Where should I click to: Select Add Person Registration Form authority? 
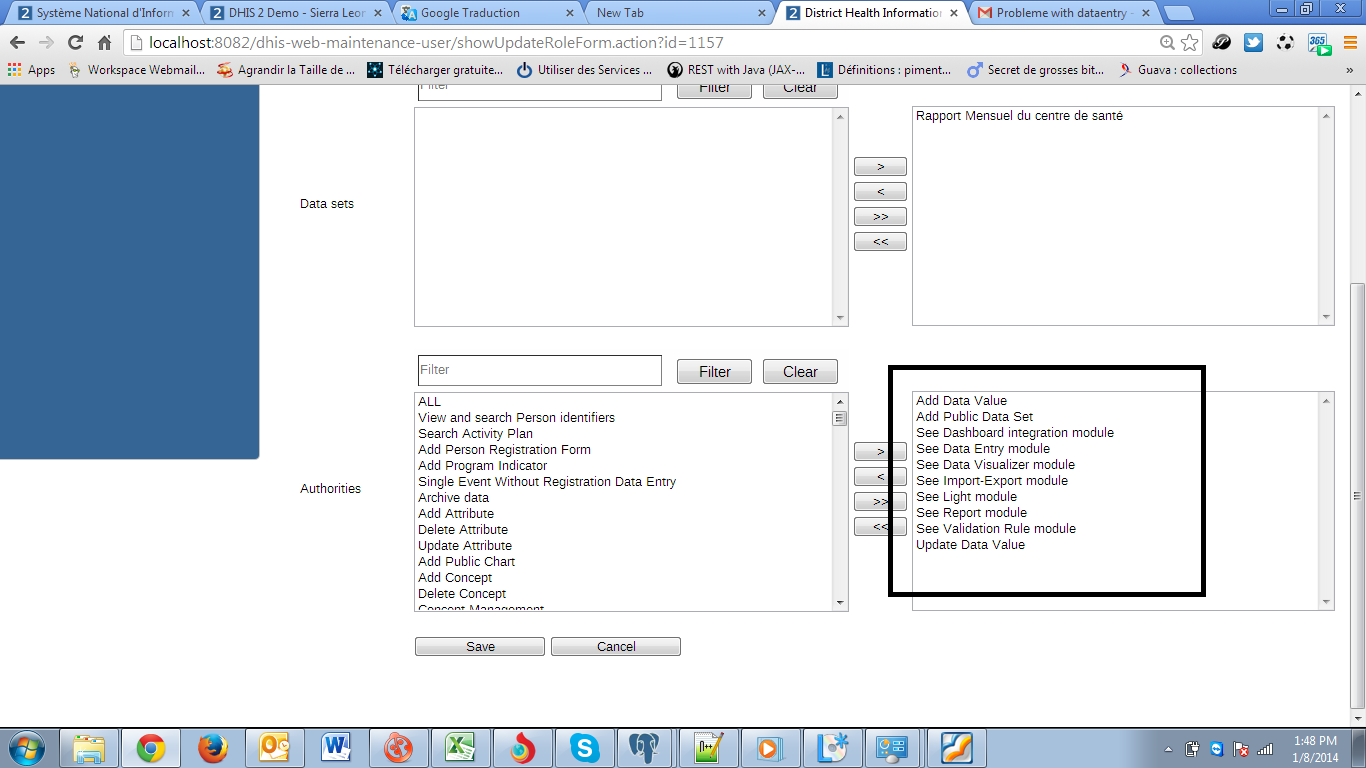pyautogui.click(x=504, y=450)
